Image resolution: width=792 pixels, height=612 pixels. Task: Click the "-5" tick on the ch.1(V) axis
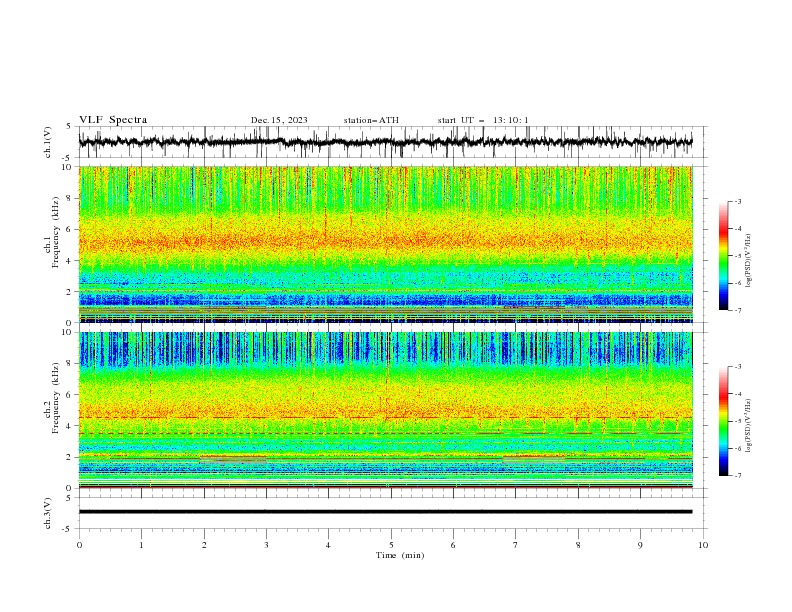(68, 158)
